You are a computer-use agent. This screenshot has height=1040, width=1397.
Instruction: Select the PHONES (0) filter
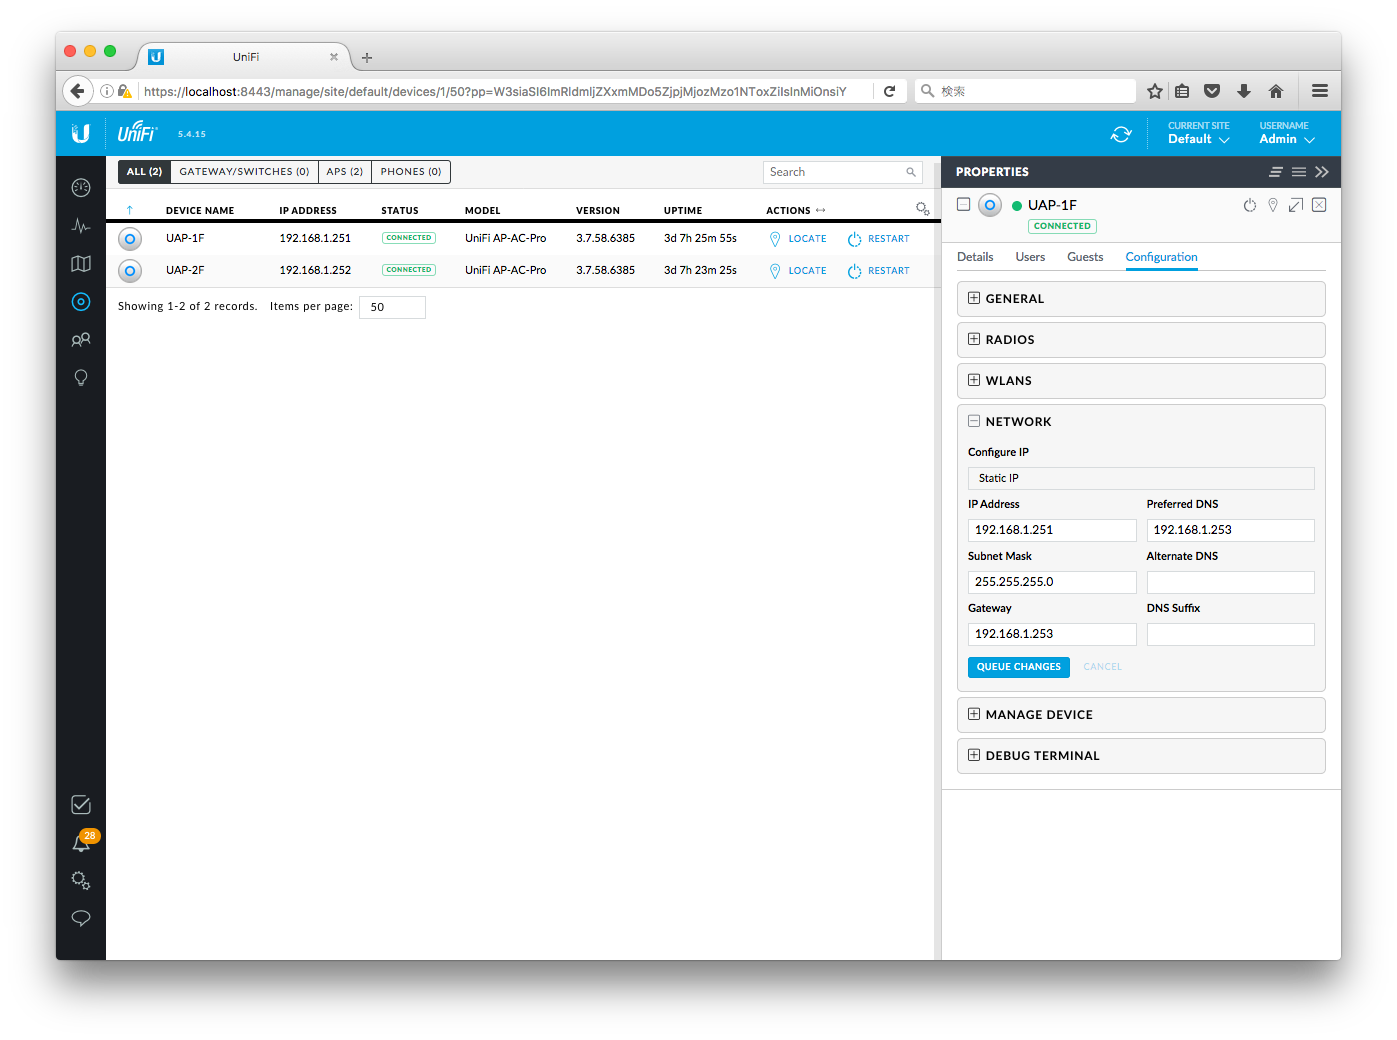tap(411, 172)
